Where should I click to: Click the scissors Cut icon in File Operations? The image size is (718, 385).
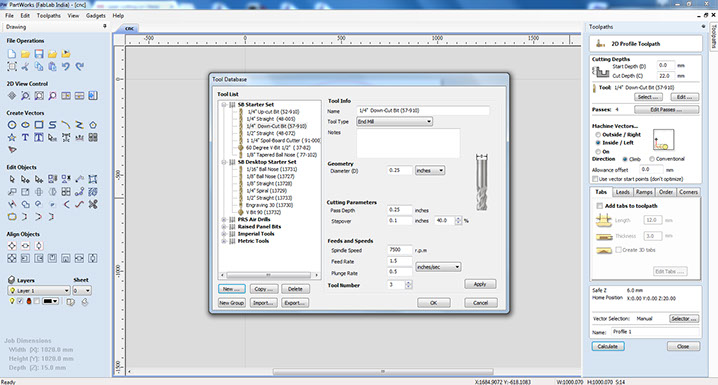click(25, 67)
